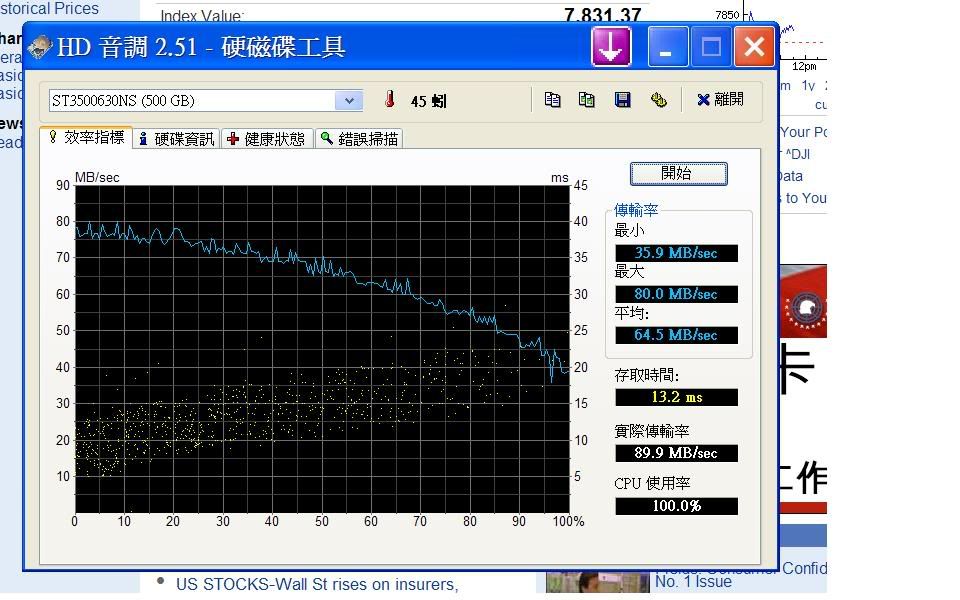Open the US STOCKS Wall St headline link
The height and width of the screenshot is (600, 960).
coord(316,584)
